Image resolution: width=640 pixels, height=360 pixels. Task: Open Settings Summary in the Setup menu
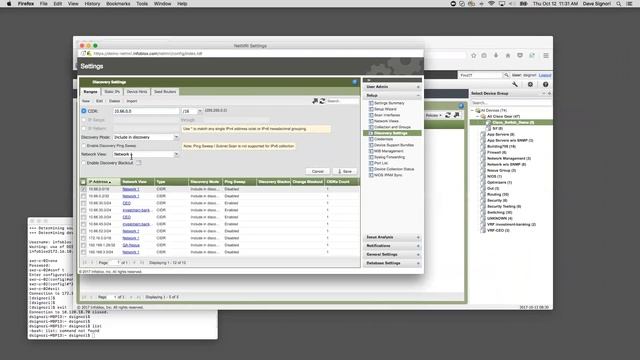(389, 103)
